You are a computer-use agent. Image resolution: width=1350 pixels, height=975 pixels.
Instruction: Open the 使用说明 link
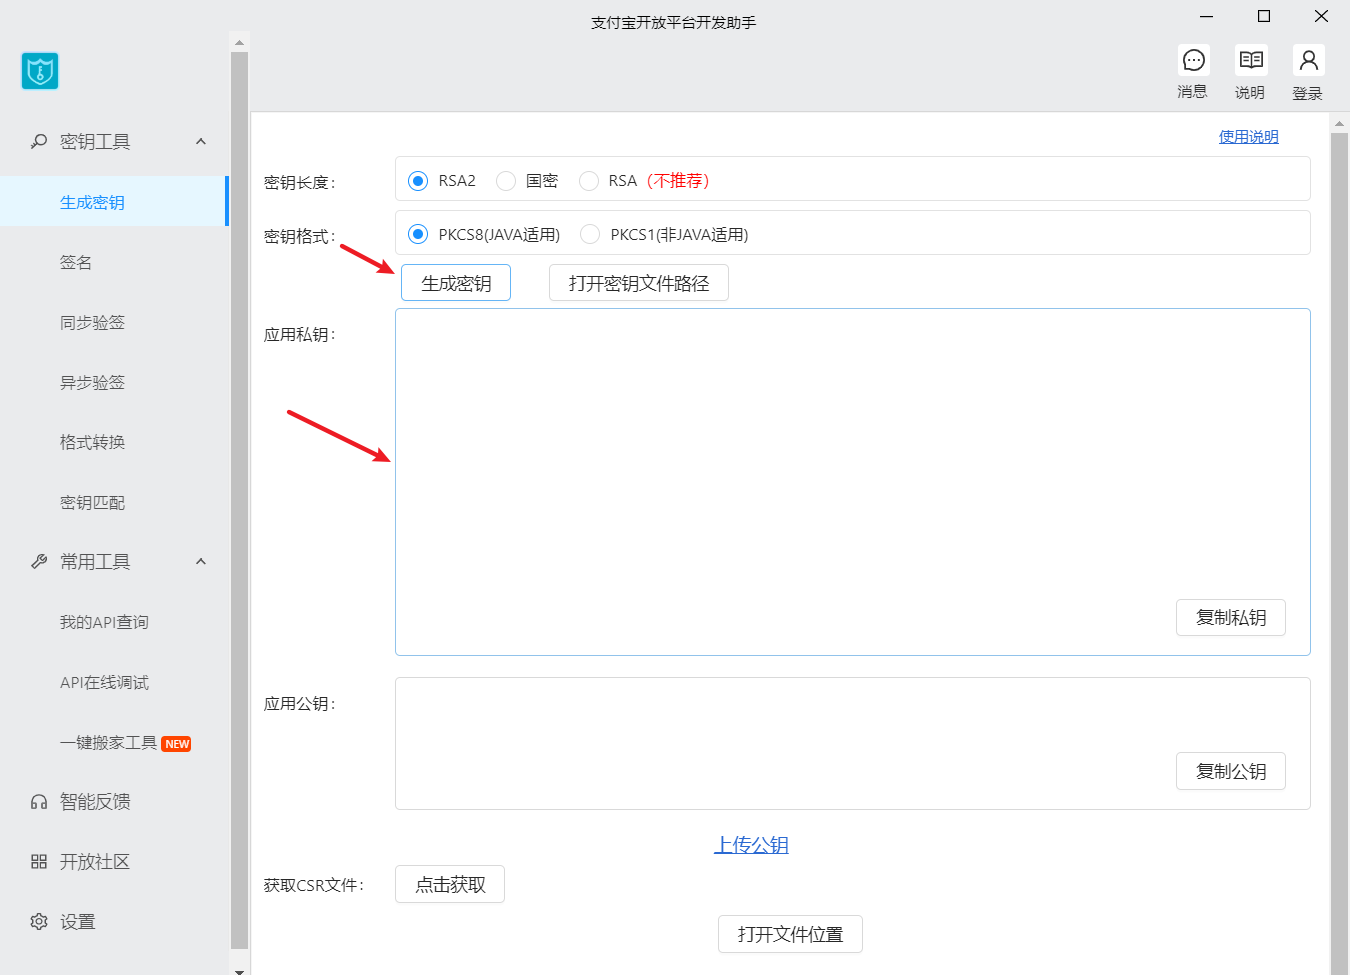[x=1248, y=137]
